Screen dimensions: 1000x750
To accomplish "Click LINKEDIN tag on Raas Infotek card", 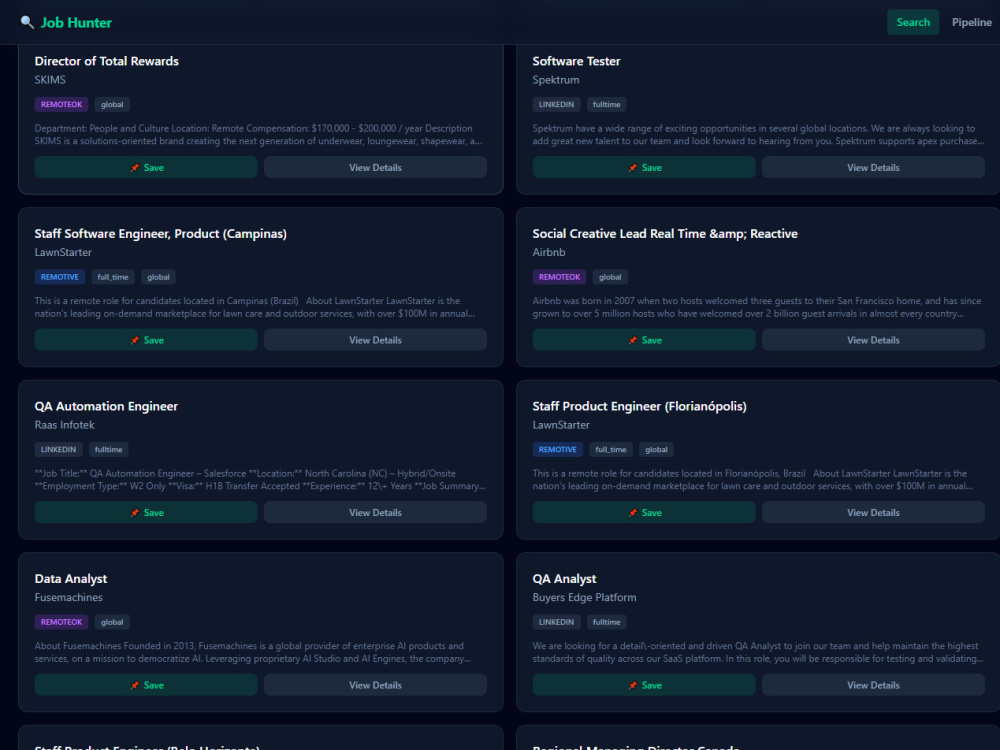I will click(58, 450).
